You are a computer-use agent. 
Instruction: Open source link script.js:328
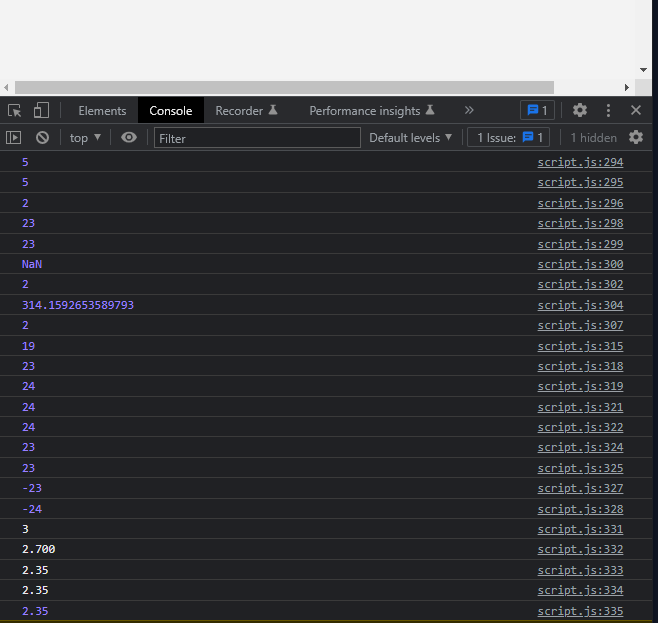coord(580,509)
